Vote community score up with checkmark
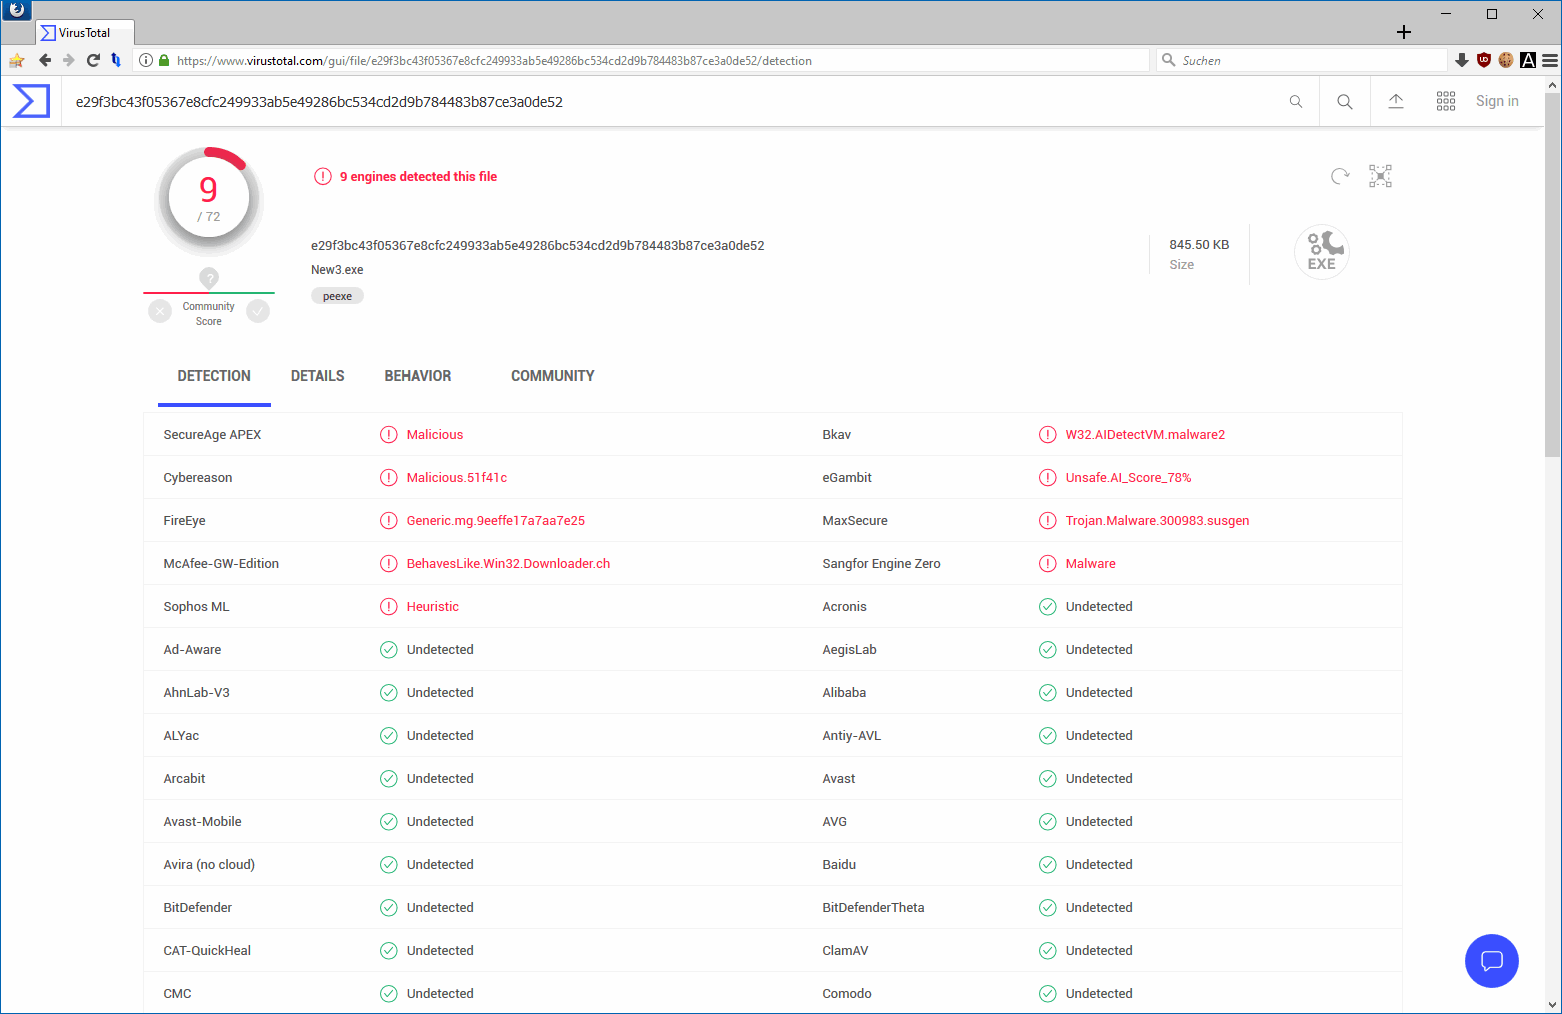 click(258, 312)
